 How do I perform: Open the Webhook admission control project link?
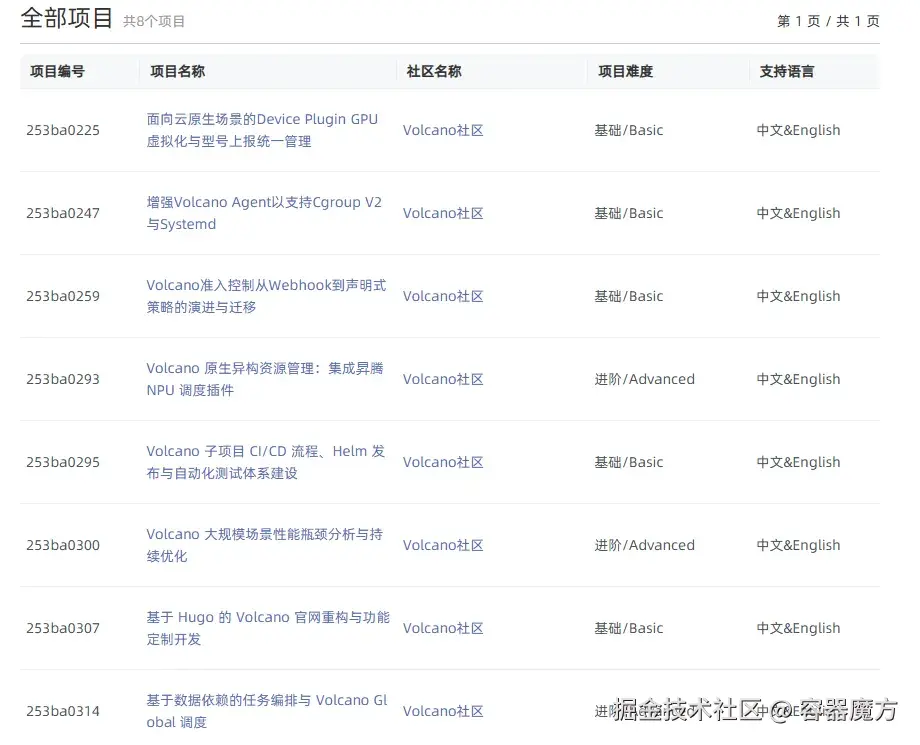[266, 296]
